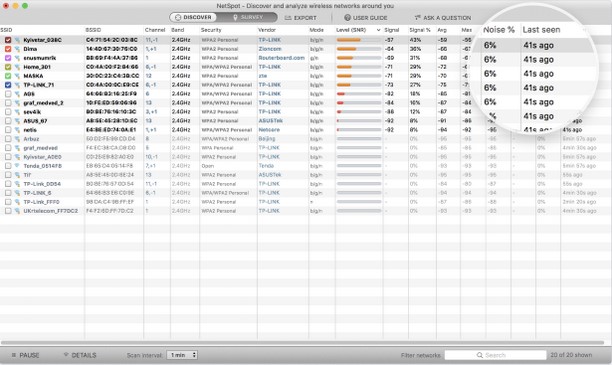Uncheck the Home_301 network checkbox
The width and height of the screenshot is (612, 365).
(8, 67)
